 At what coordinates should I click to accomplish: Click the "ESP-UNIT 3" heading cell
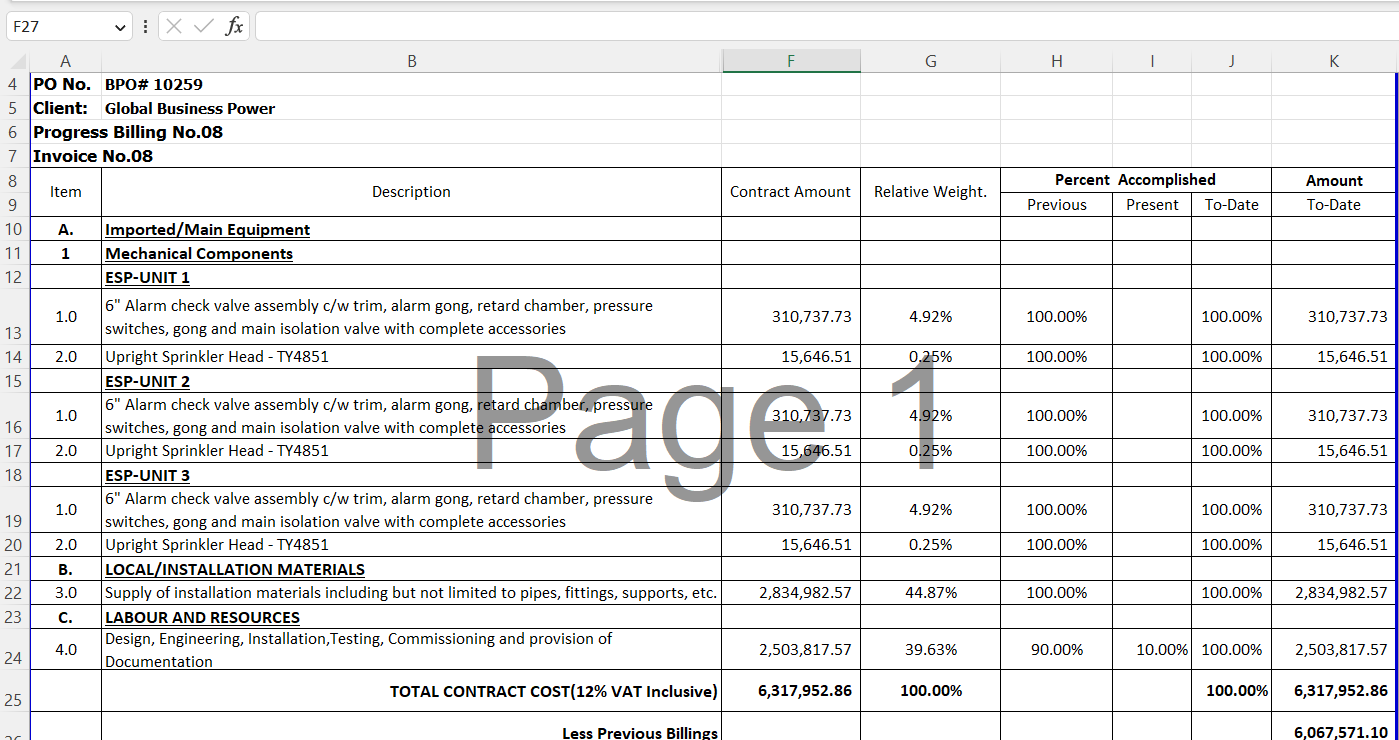[411, 475]
